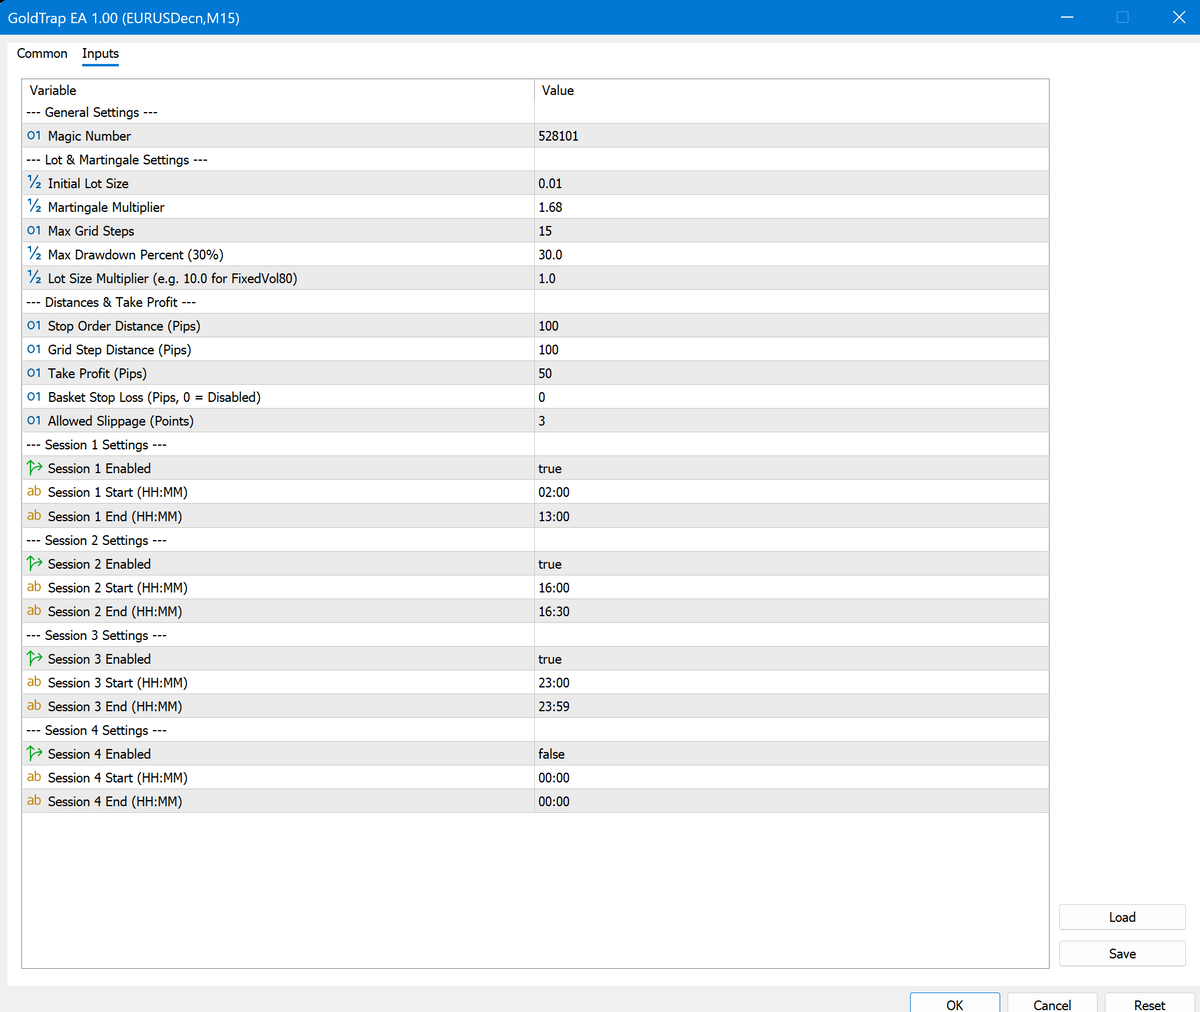Image resolution: width=1200 pixels, height=1012 pixels.
Task: Toggle Session 1 Enabled true value
Action: (x=550, y=469)
